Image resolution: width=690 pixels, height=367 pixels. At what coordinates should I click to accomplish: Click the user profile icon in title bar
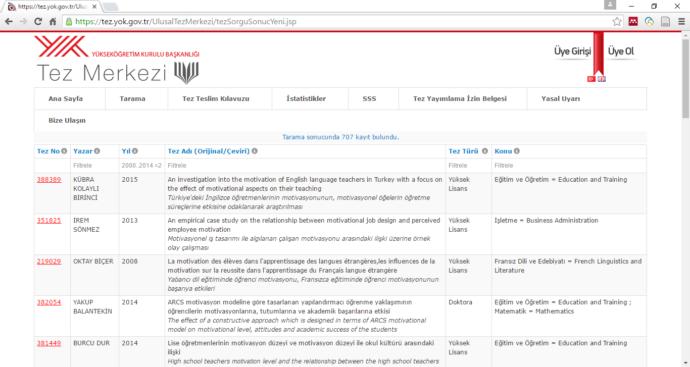pyautogui.click(x=610, y=5)
